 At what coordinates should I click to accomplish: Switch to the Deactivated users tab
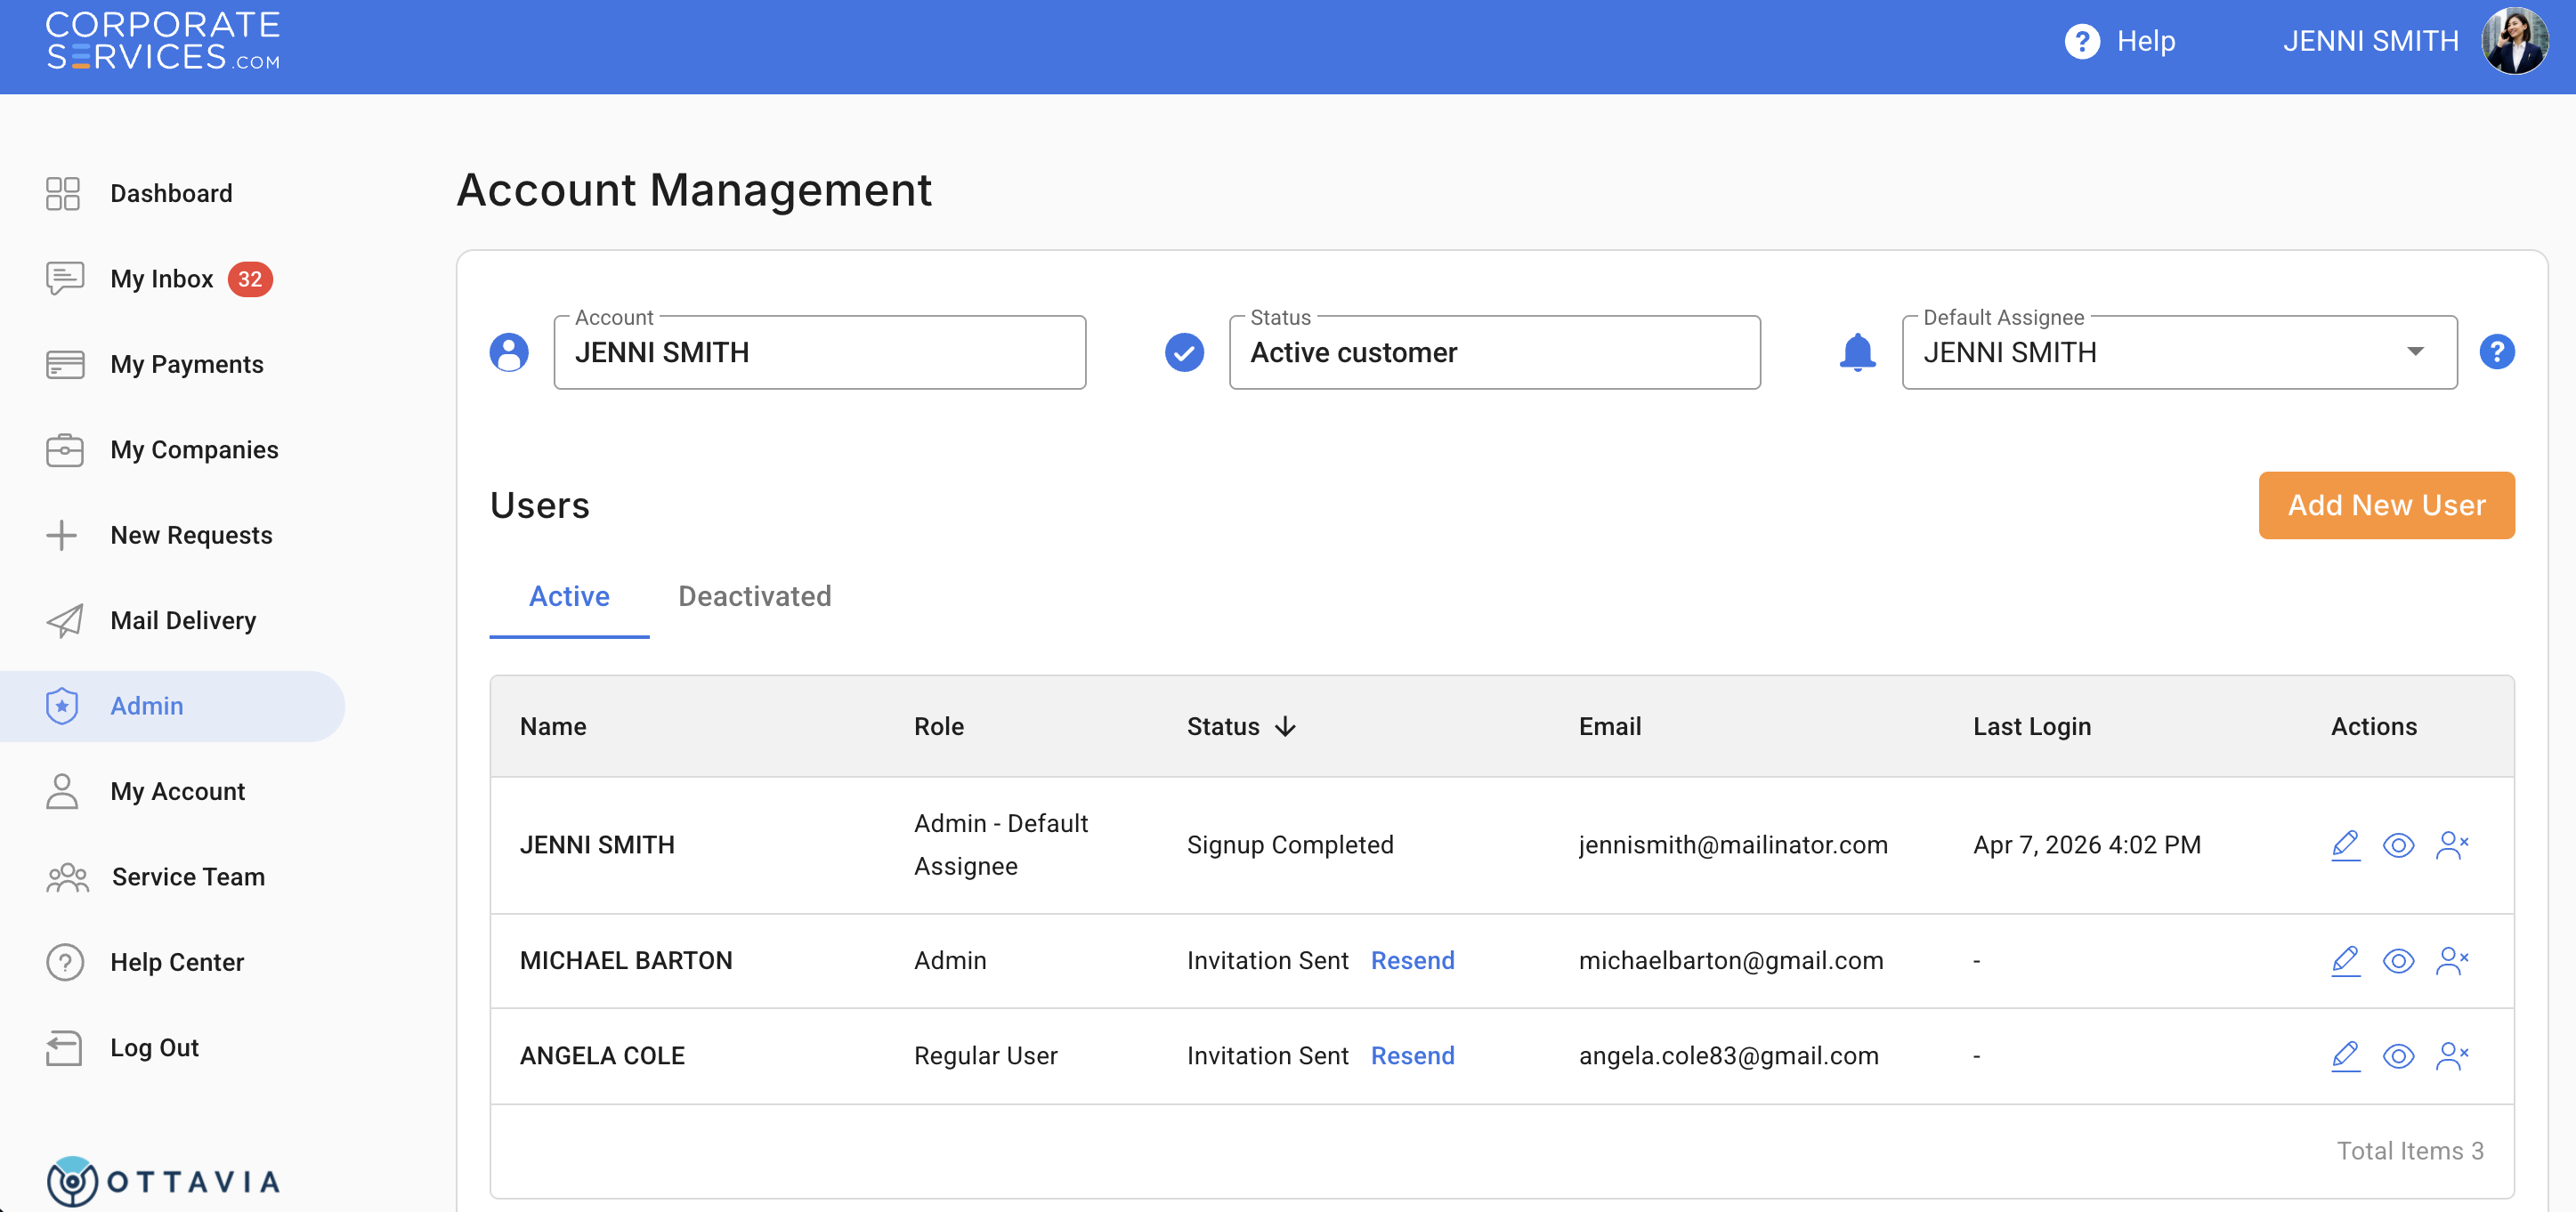(x=754, y=596)
